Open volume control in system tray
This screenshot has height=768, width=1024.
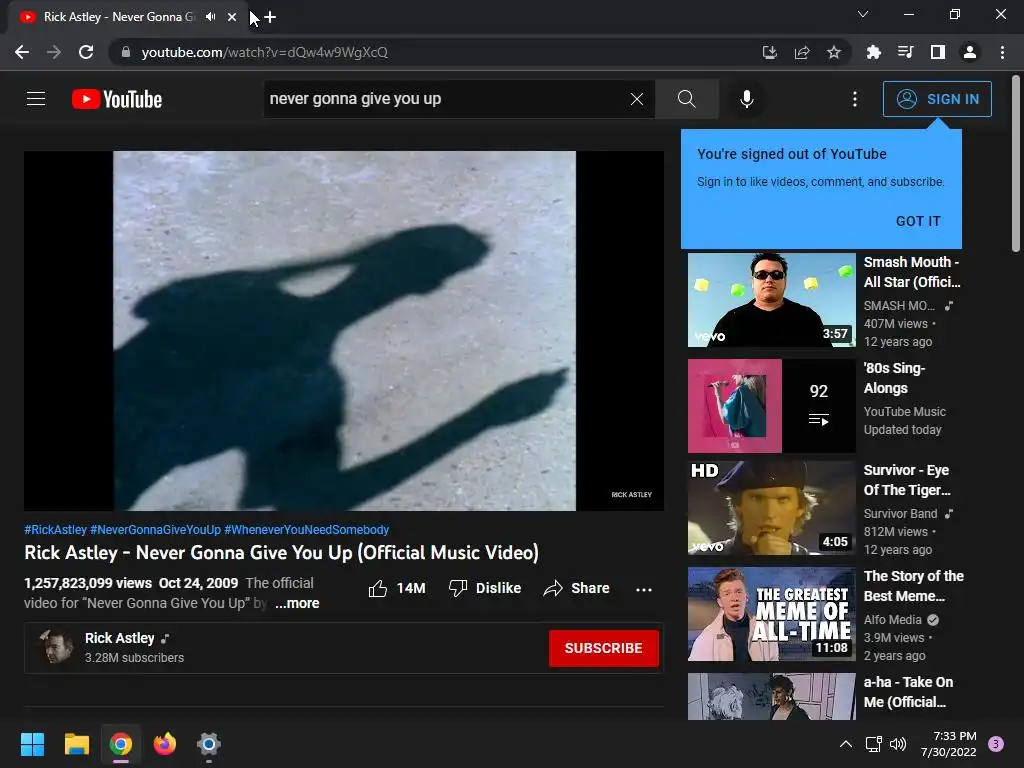click(x=898, y=744)
